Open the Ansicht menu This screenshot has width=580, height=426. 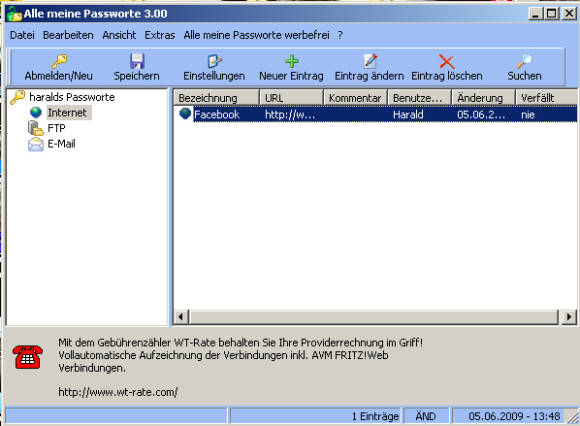click(x=119, y=35)
